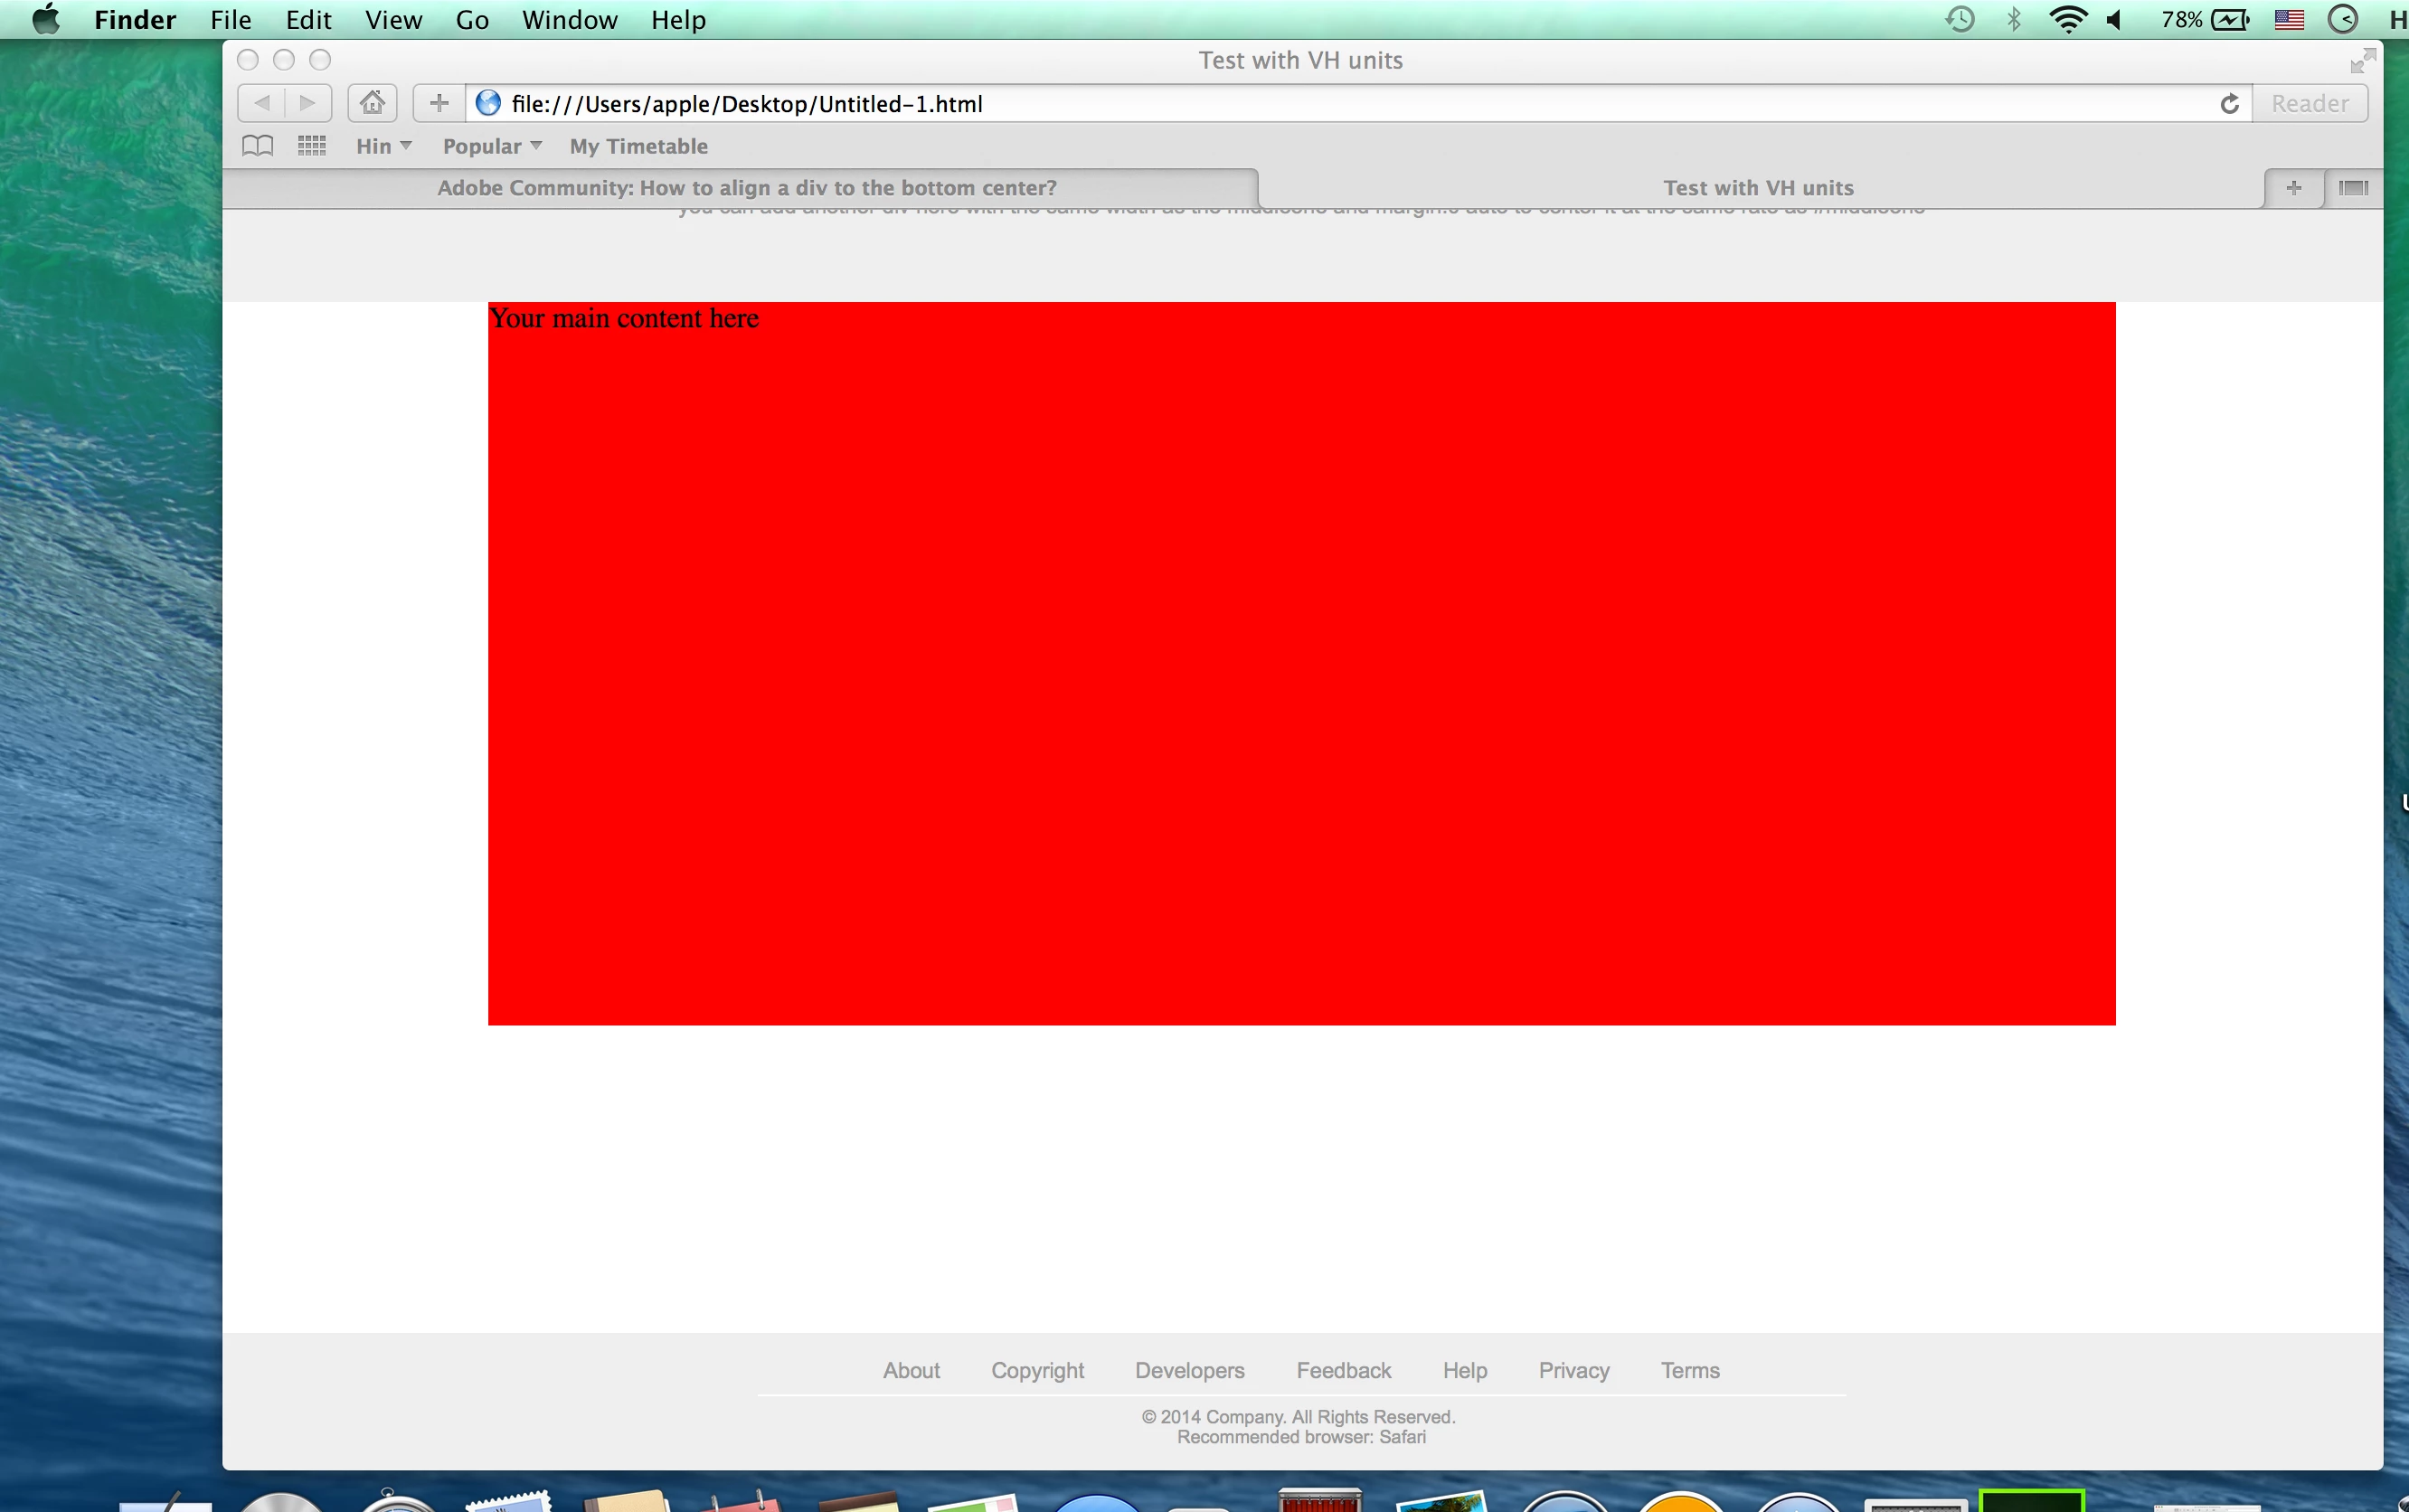Click the reload page icon
Viewport: 2409px width, 1512px height.
[2229, 104]
